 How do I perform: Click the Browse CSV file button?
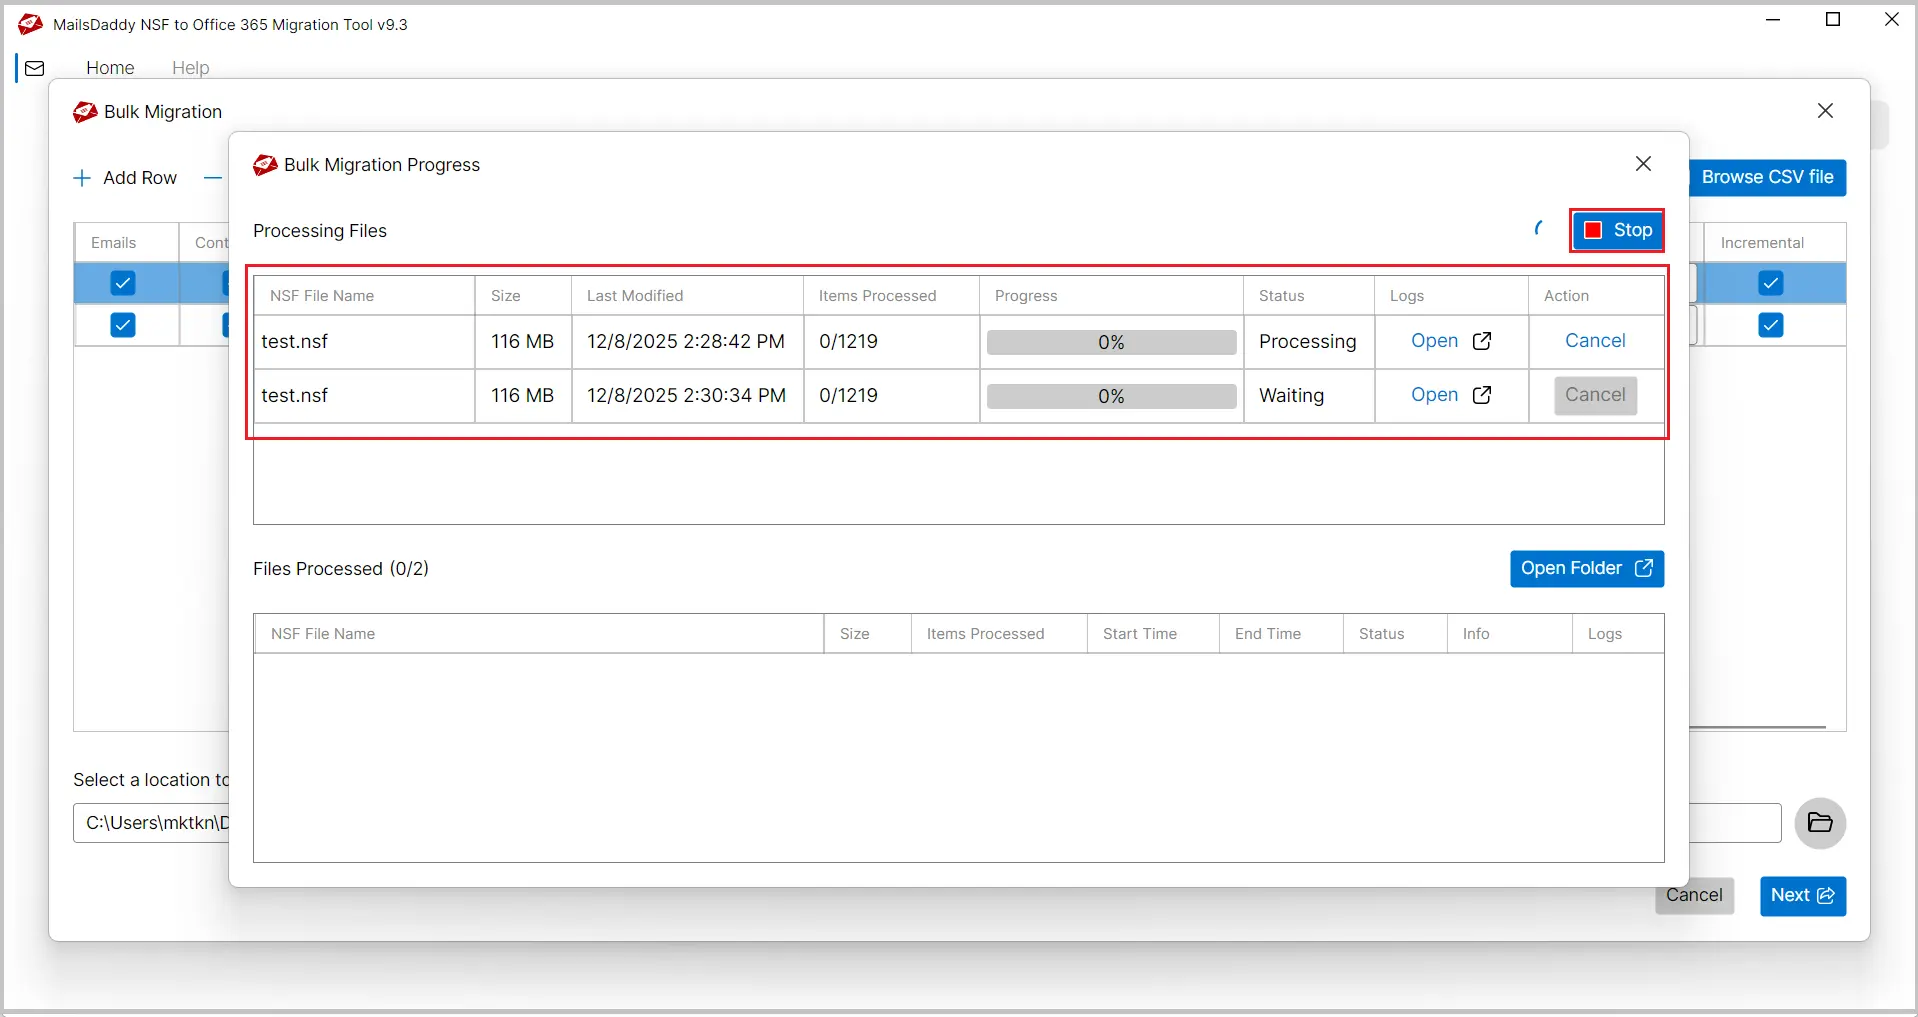(1769, 177)
